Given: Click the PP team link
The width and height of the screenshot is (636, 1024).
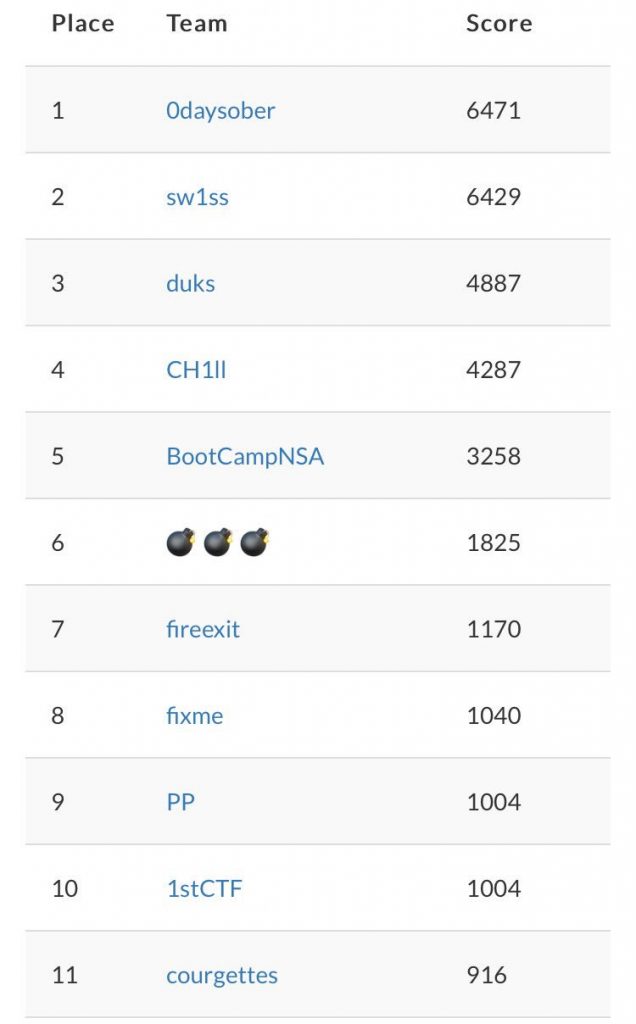Looking at the screenshot, I should tap(180, 802).
